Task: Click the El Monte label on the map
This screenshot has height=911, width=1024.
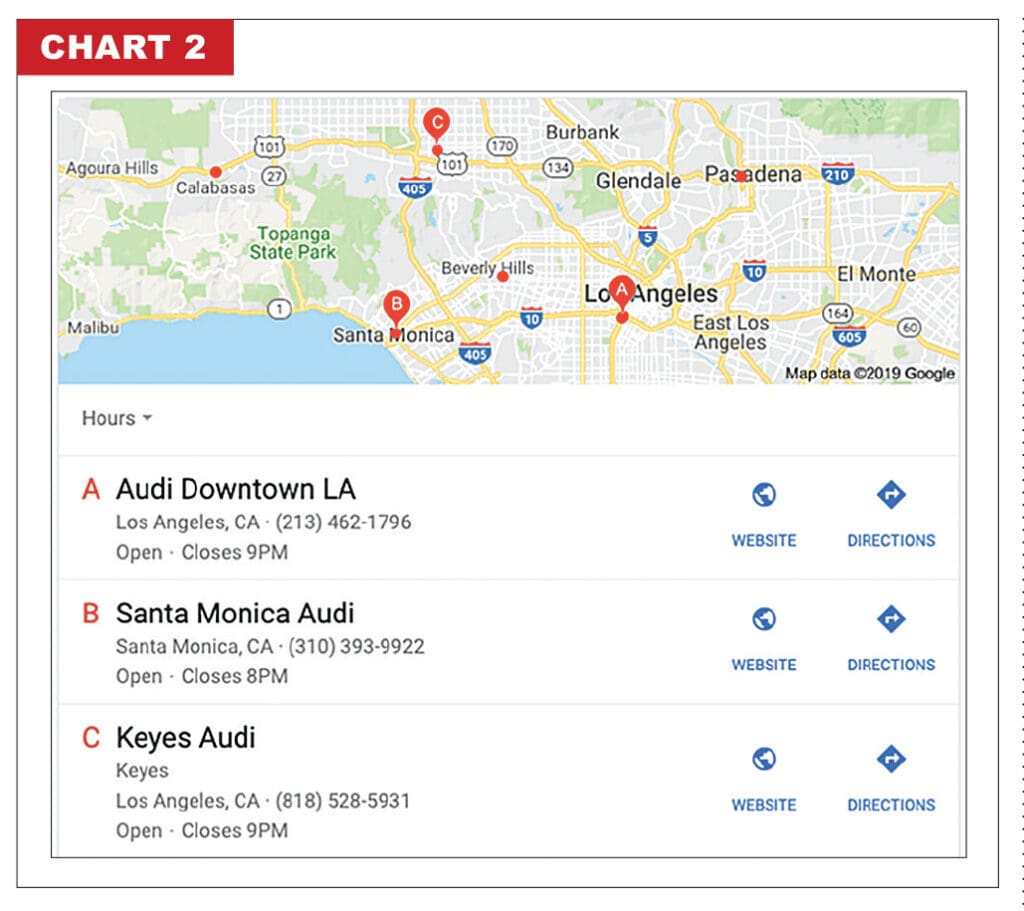Action: click(876, 274)
